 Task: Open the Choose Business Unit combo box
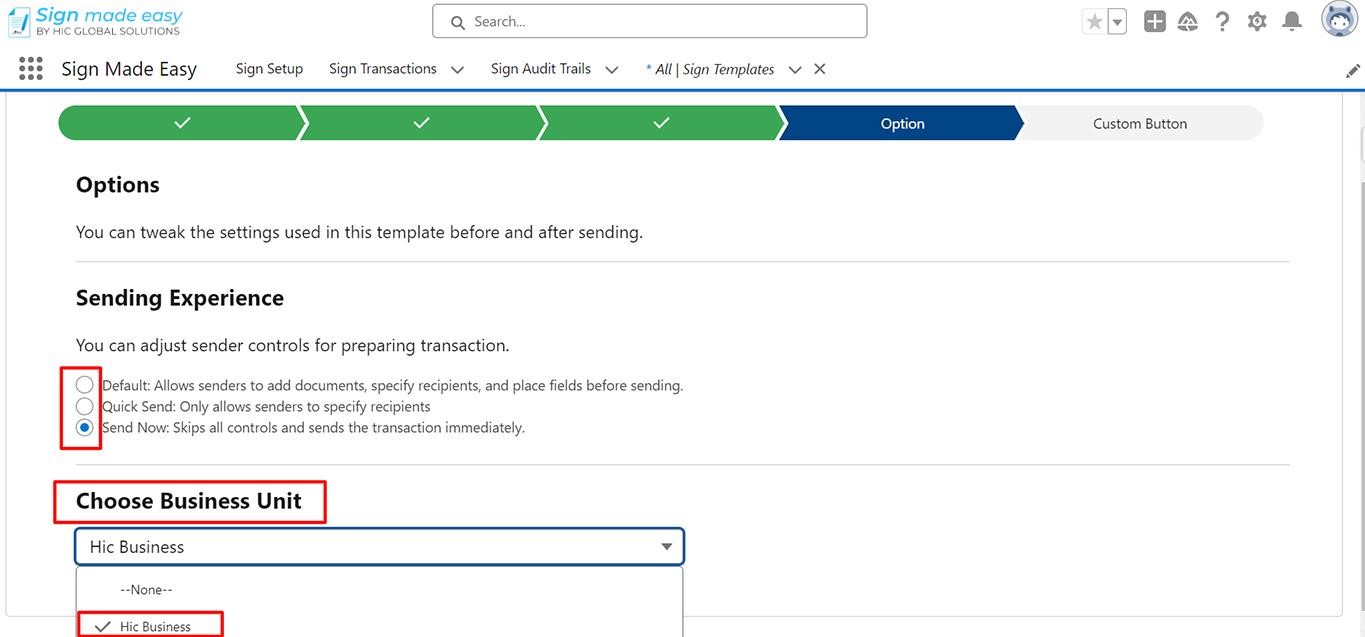click(x=380, y=547)
